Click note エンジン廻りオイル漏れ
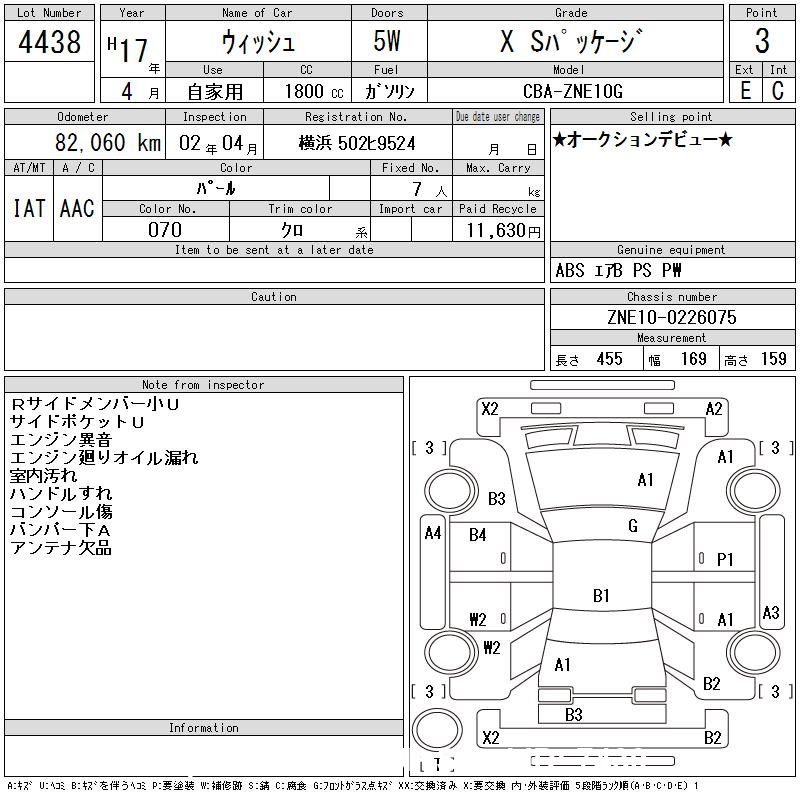Viewport: 800px width, 800px height. coord(104,458)
